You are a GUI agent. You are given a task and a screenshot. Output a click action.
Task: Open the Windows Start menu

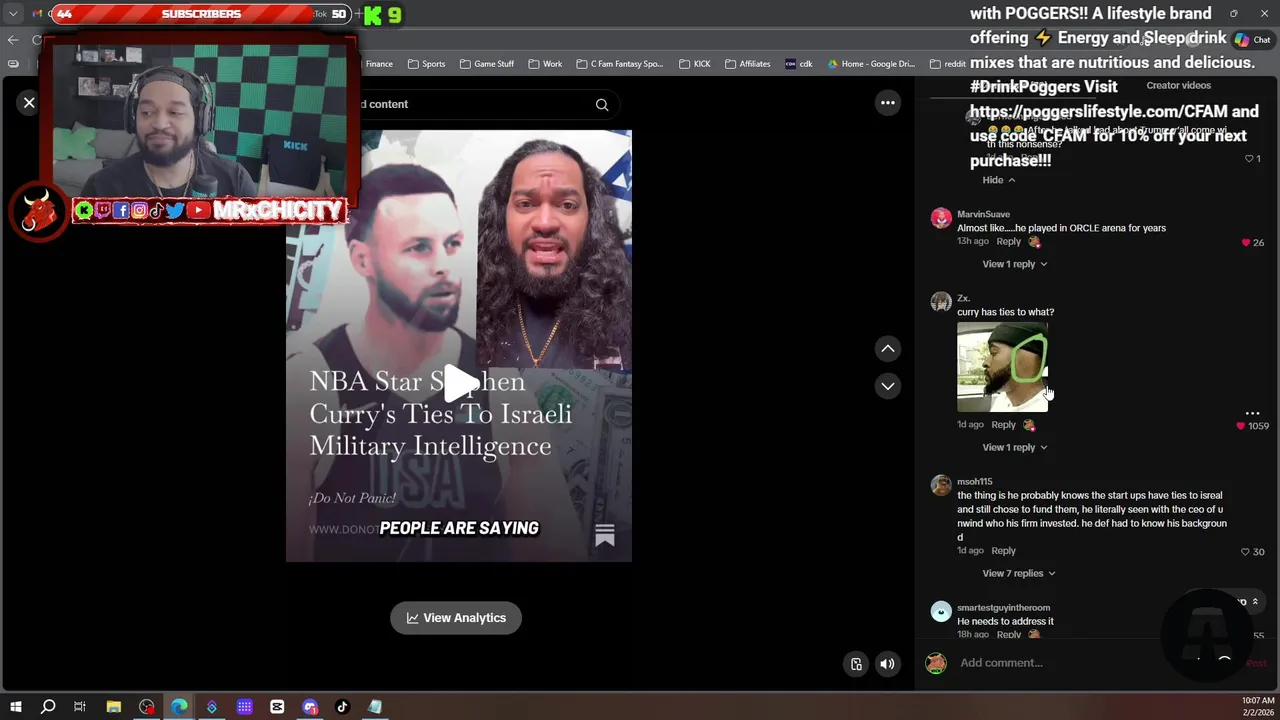(15, 707)
